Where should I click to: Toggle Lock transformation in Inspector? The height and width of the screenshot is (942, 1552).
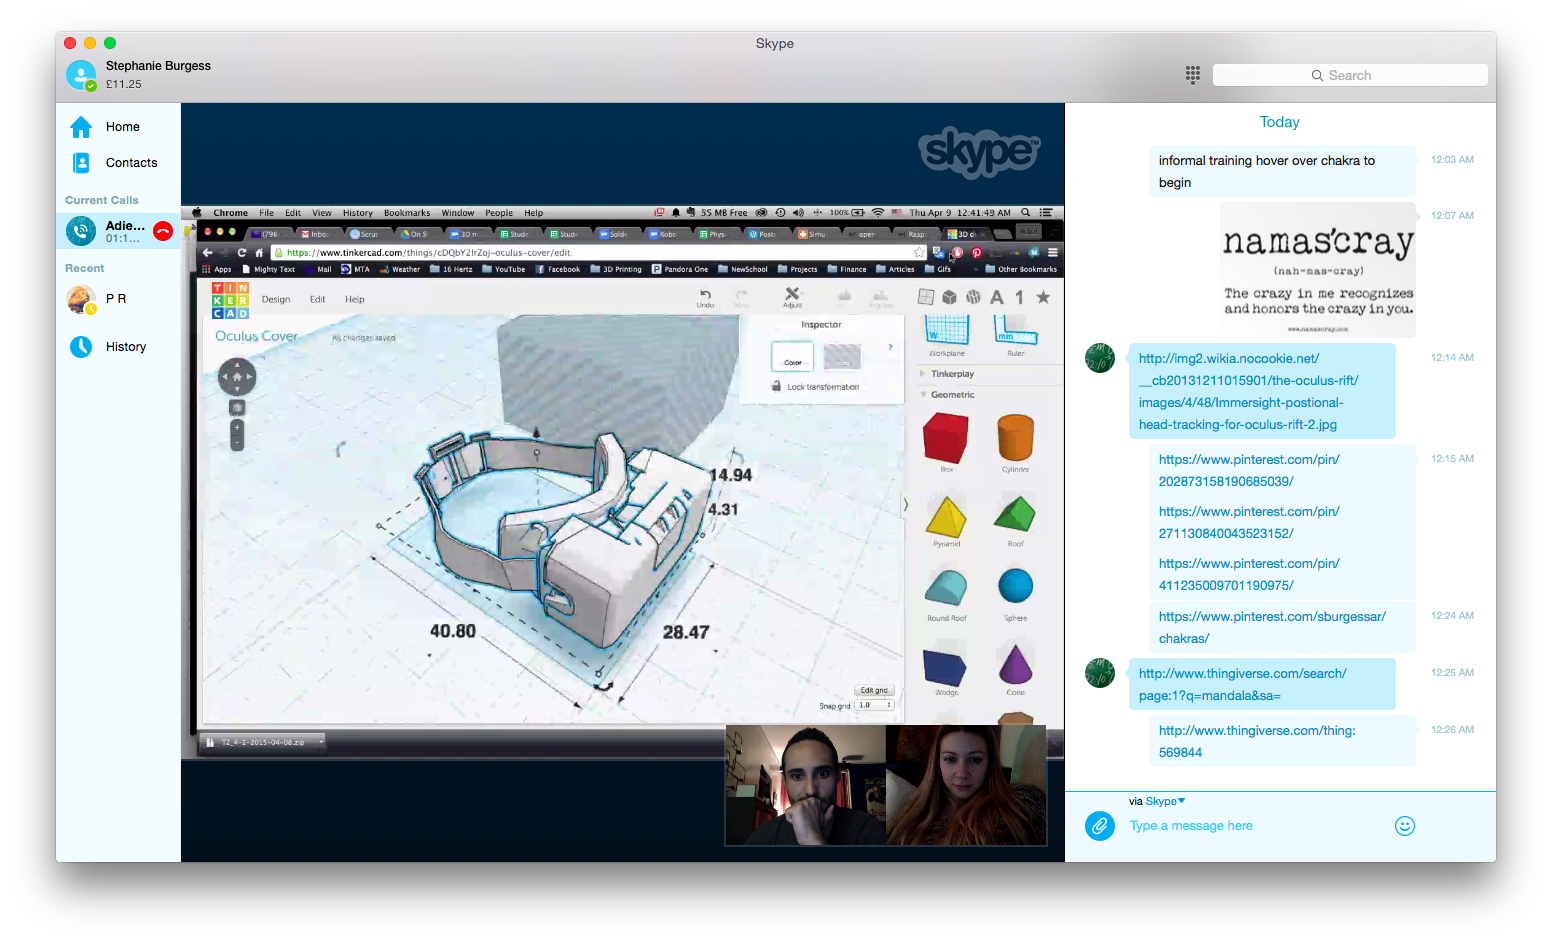click(815, 387)
